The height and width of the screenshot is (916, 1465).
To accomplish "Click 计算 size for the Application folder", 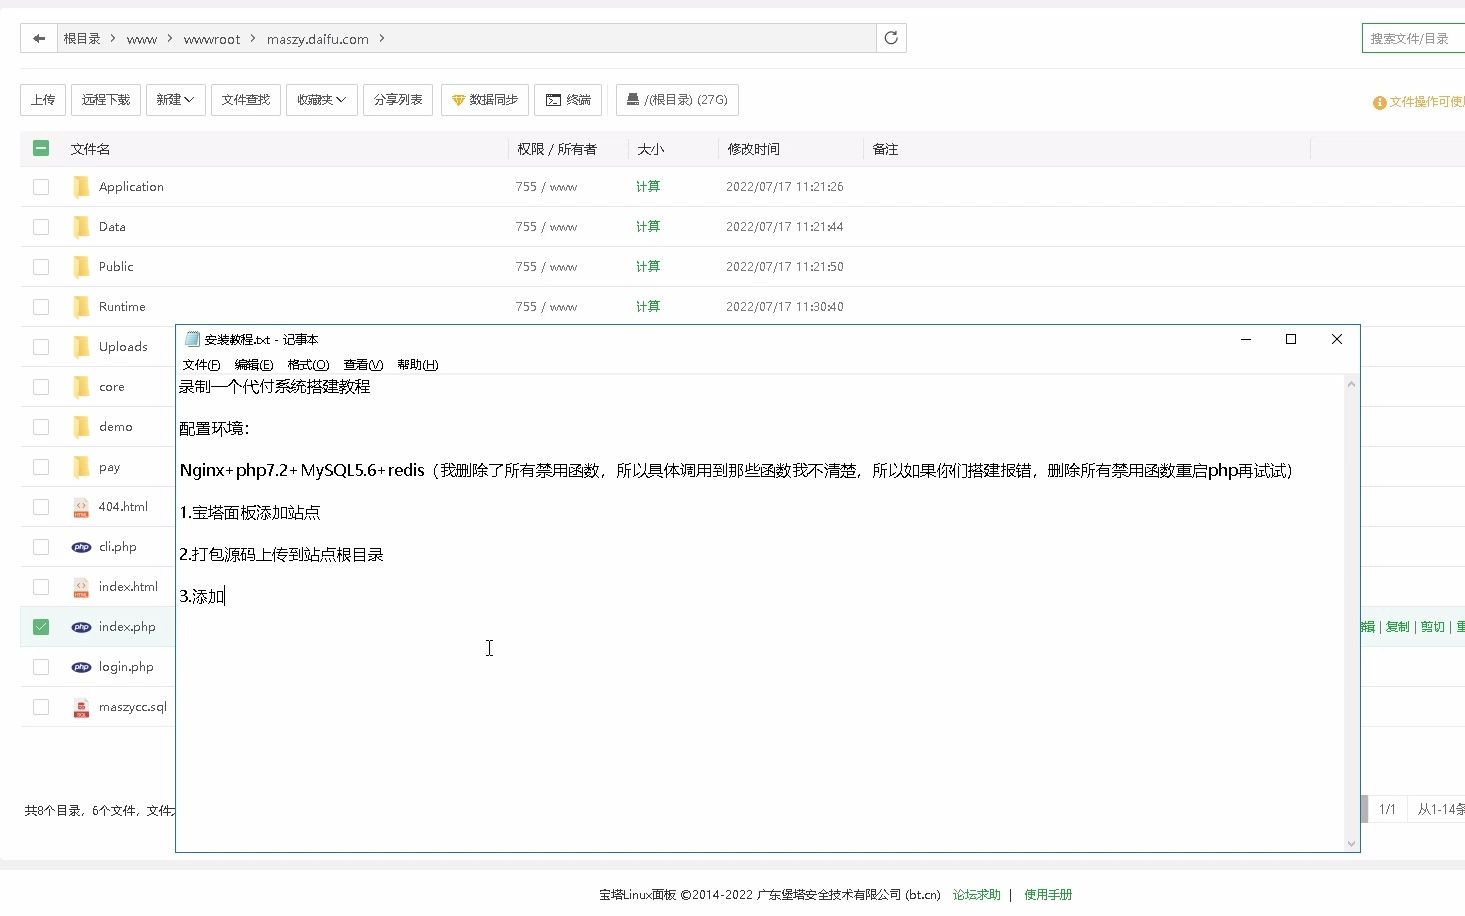I will pyautogui.click(x=648, y=187).
